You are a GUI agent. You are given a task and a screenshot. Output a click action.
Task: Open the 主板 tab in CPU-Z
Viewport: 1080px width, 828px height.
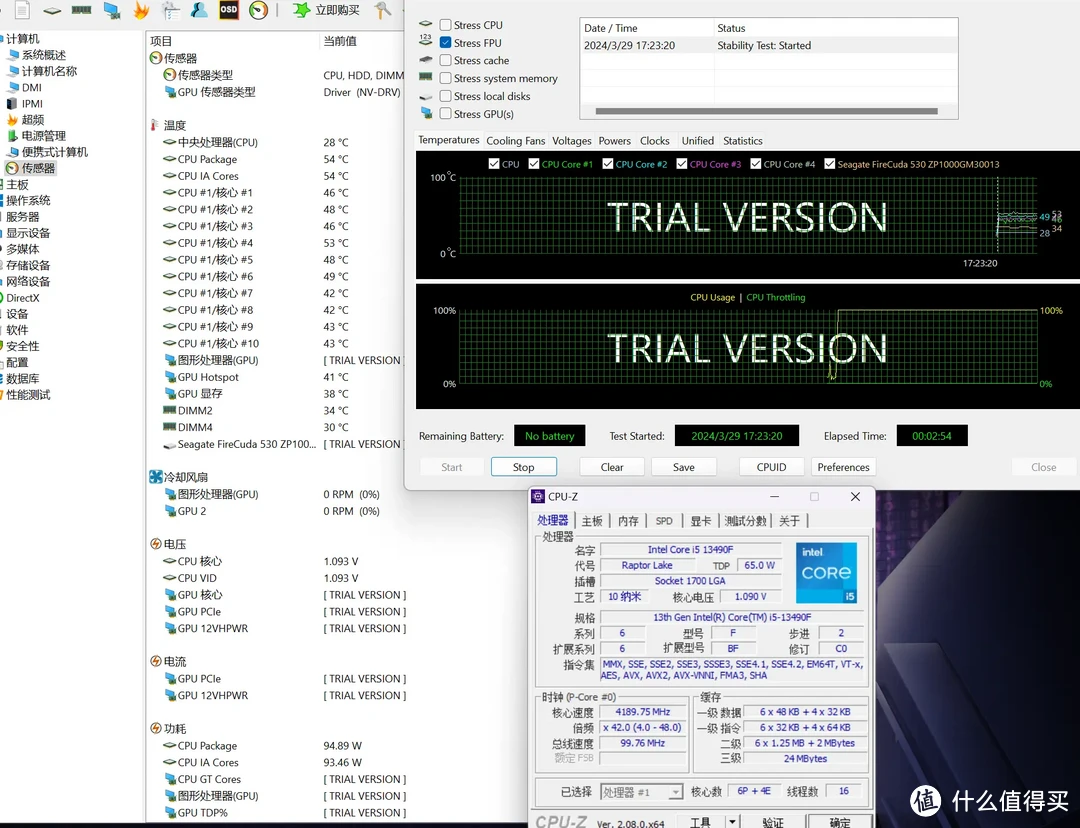(592, 521)
